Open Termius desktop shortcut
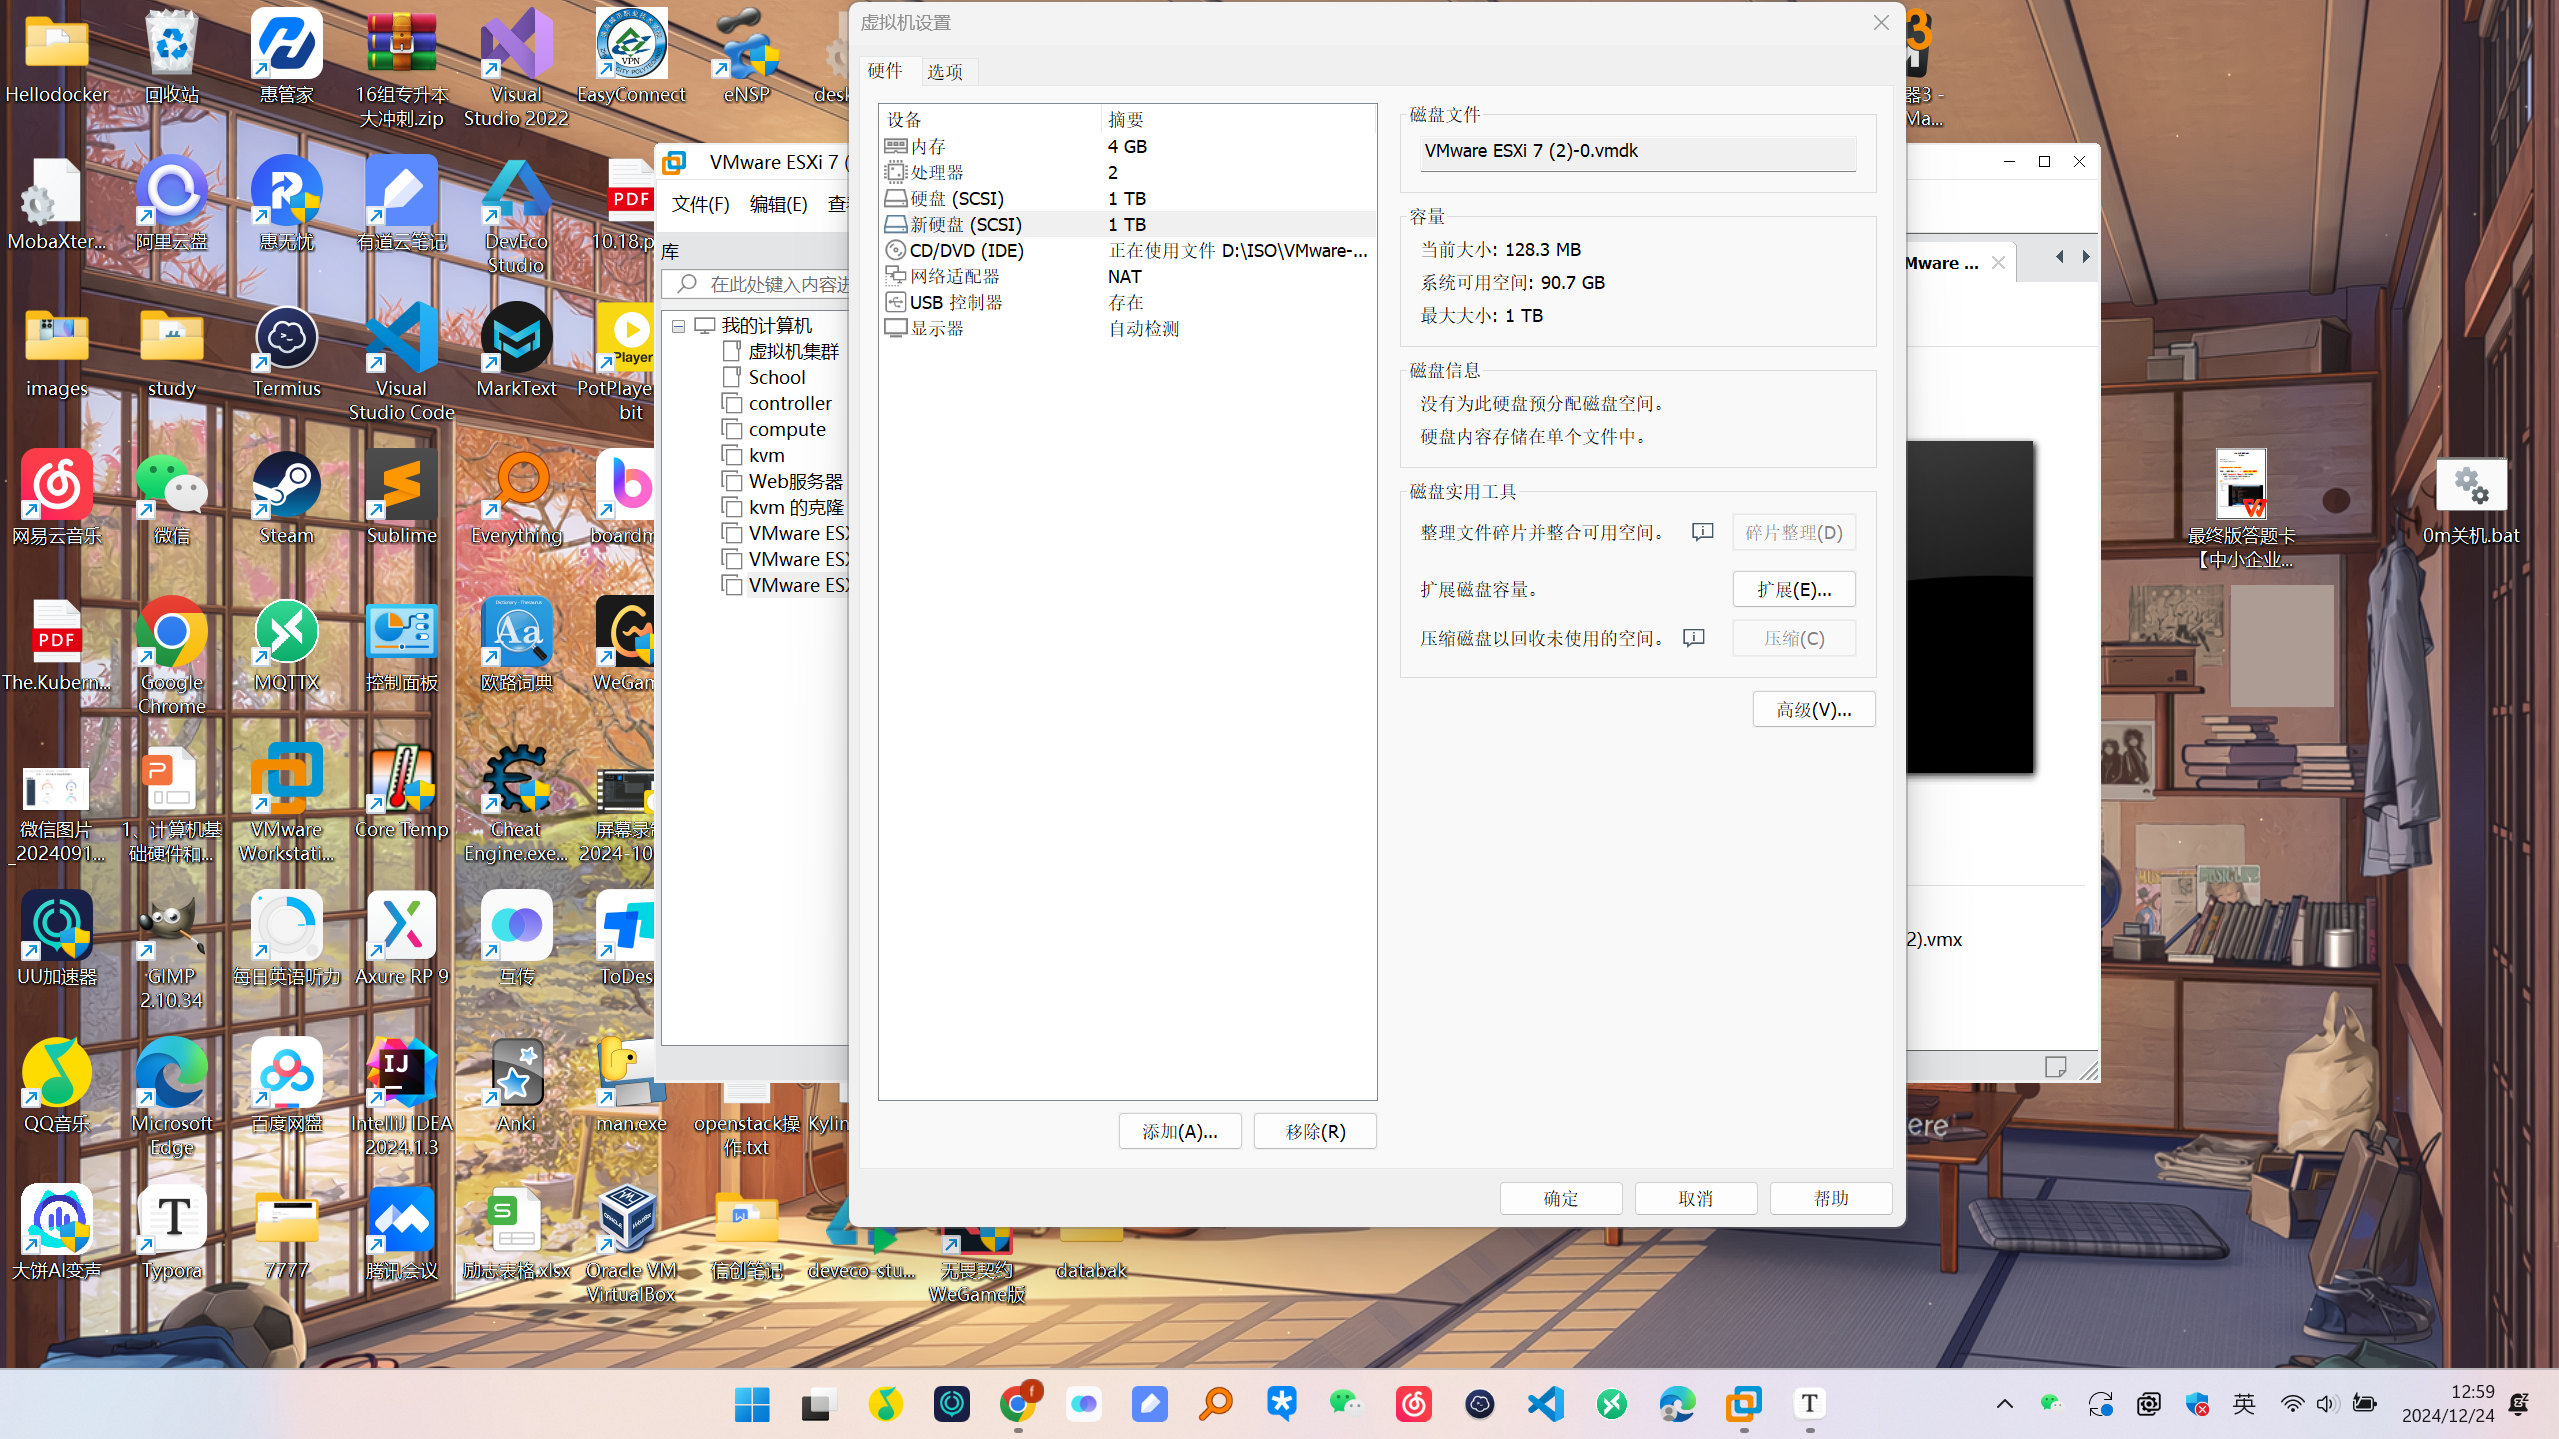The height and width of the screenshot is (1439, 2559). [x=287, y=351]
